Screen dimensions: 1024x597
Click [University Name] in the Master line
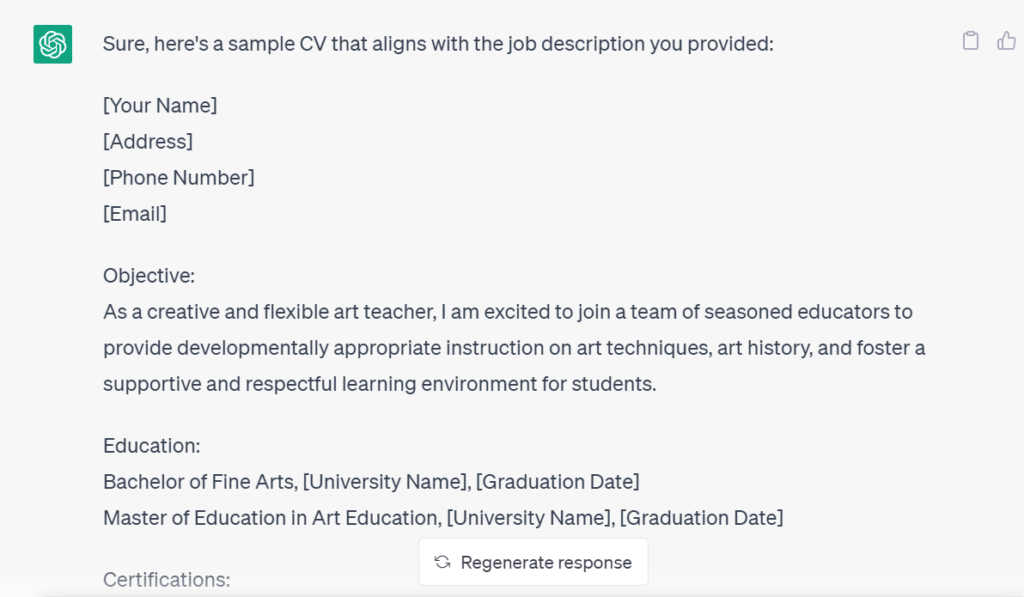point(530,517)
